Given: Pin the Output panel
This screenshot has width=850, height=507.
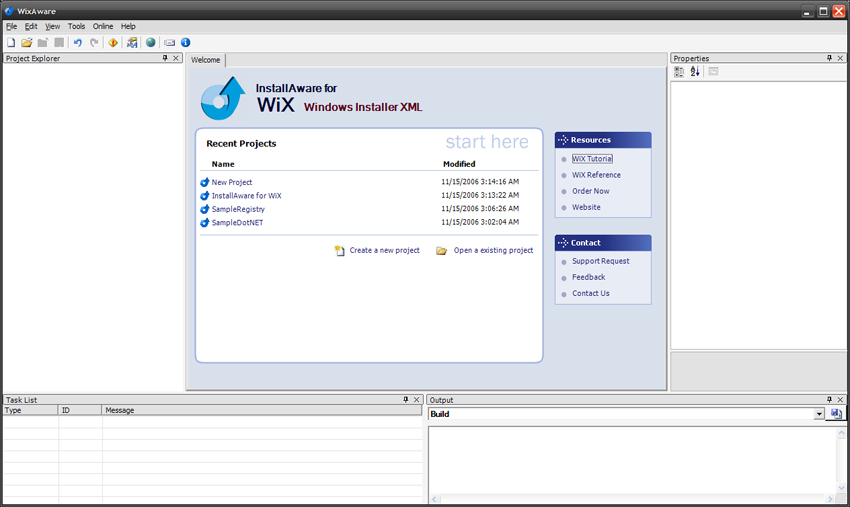Looking at the screenshot, I should [829, 400].
